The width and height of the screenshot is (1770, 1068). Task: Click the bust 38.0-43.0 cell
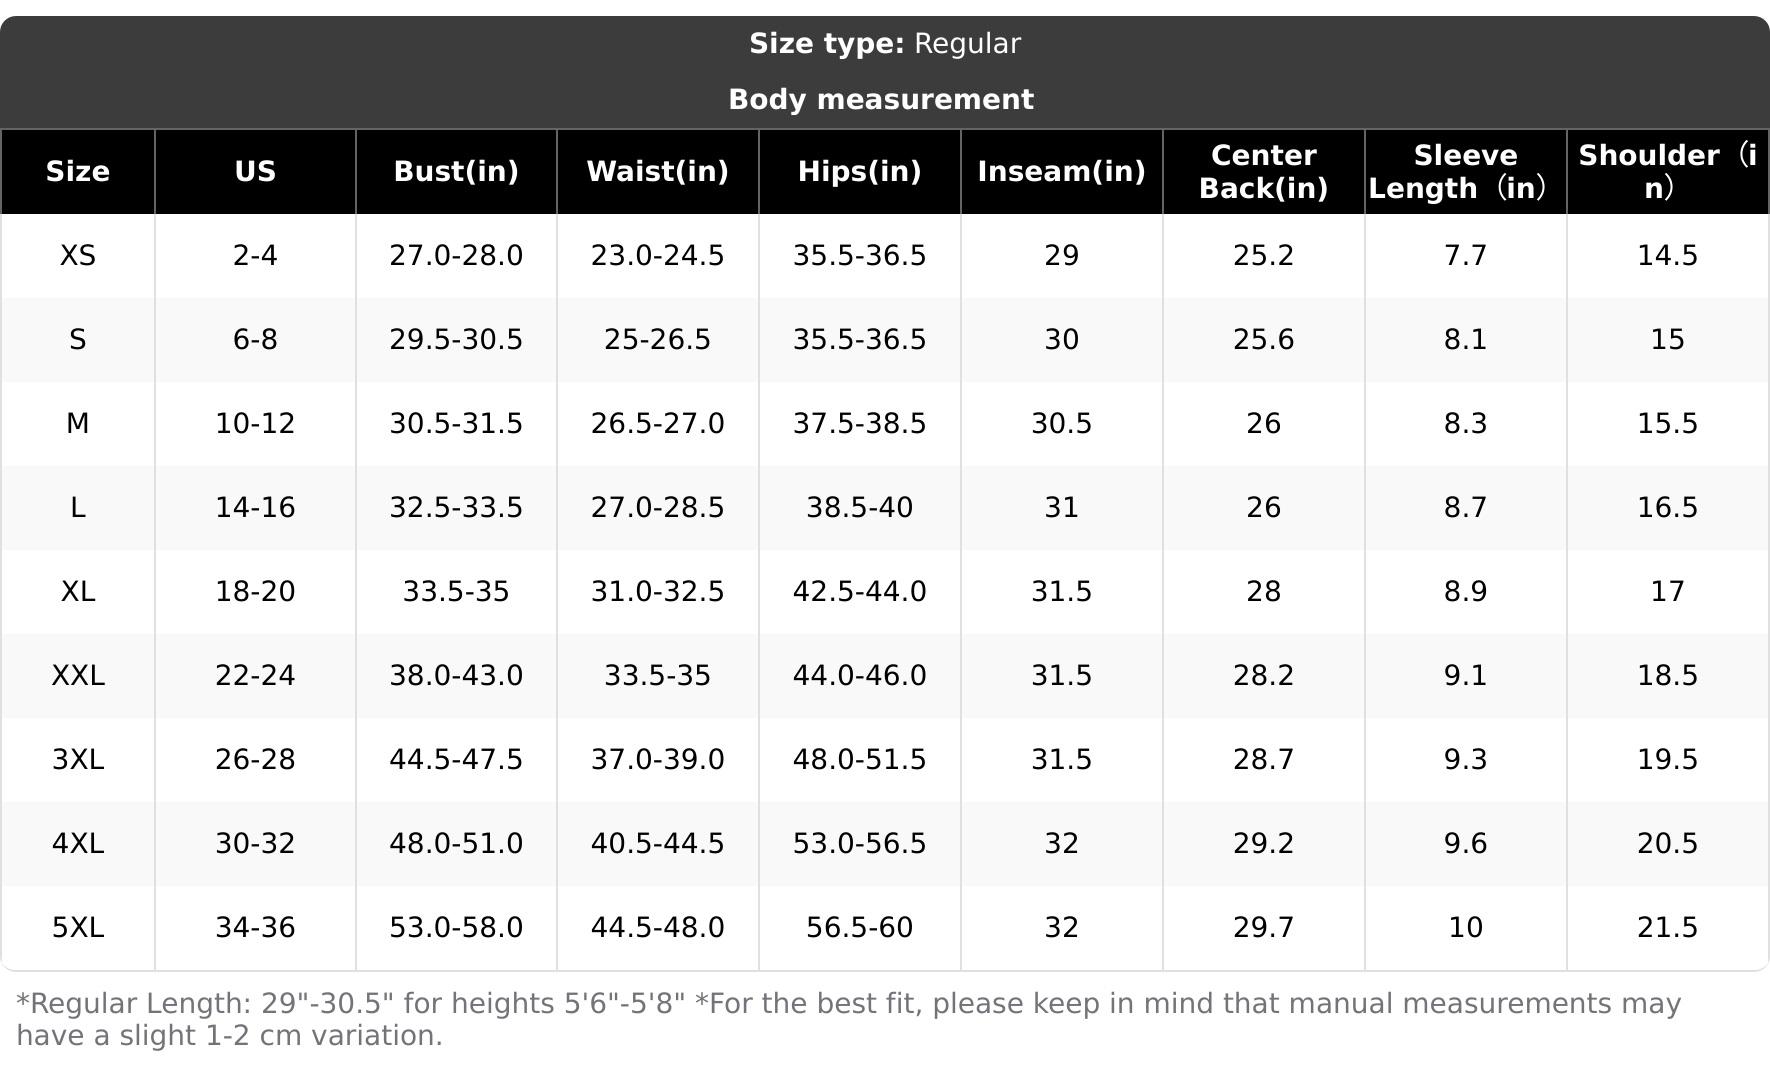(456, 676)
